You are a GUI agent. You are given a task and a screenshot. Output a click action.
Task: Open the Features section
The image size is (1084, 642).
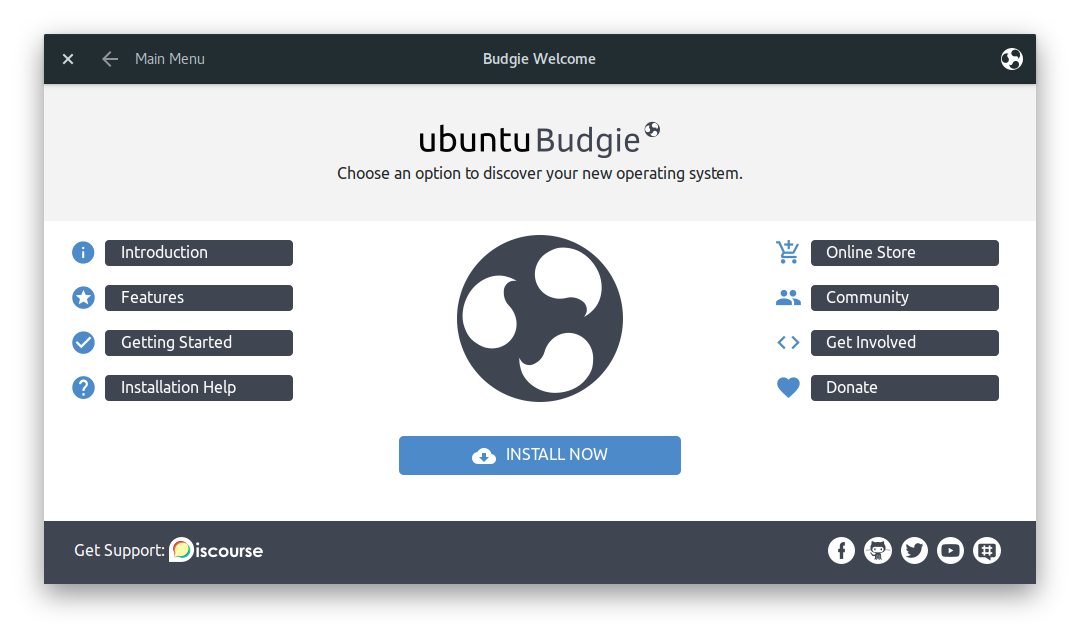coord(199,298)
